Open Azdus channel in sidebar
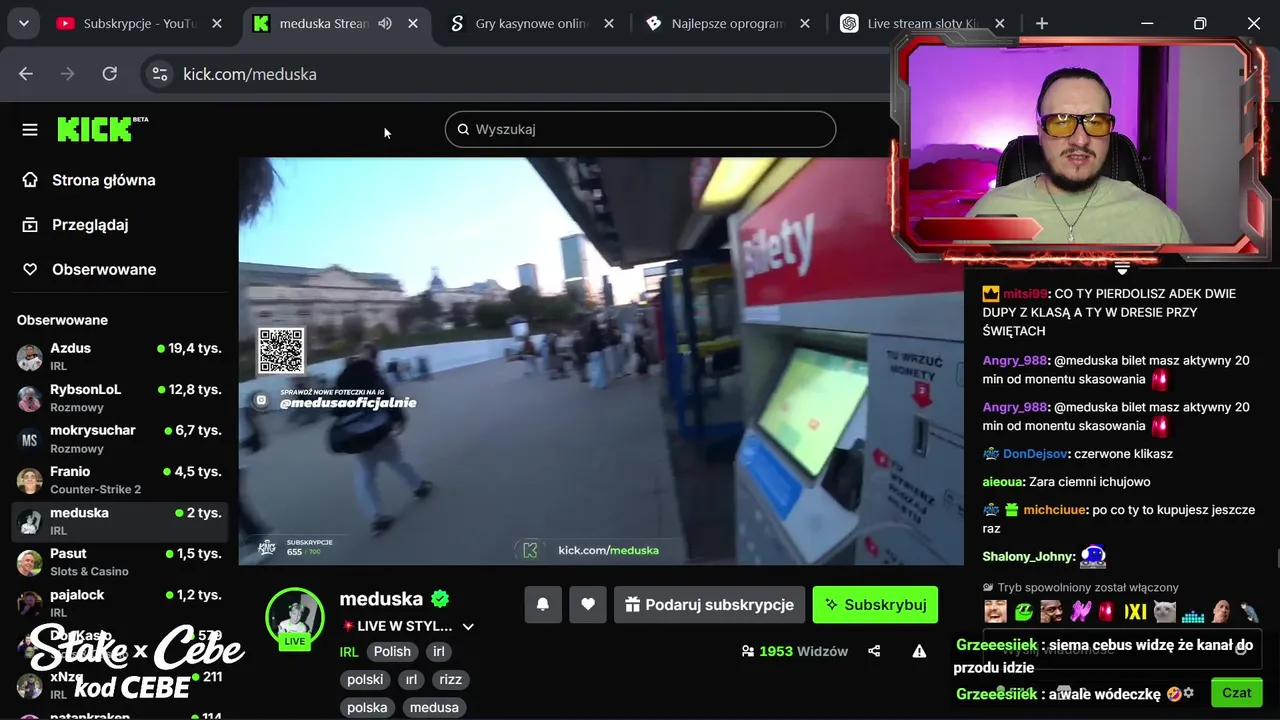1280x720 pixels. tap(119, 357)
